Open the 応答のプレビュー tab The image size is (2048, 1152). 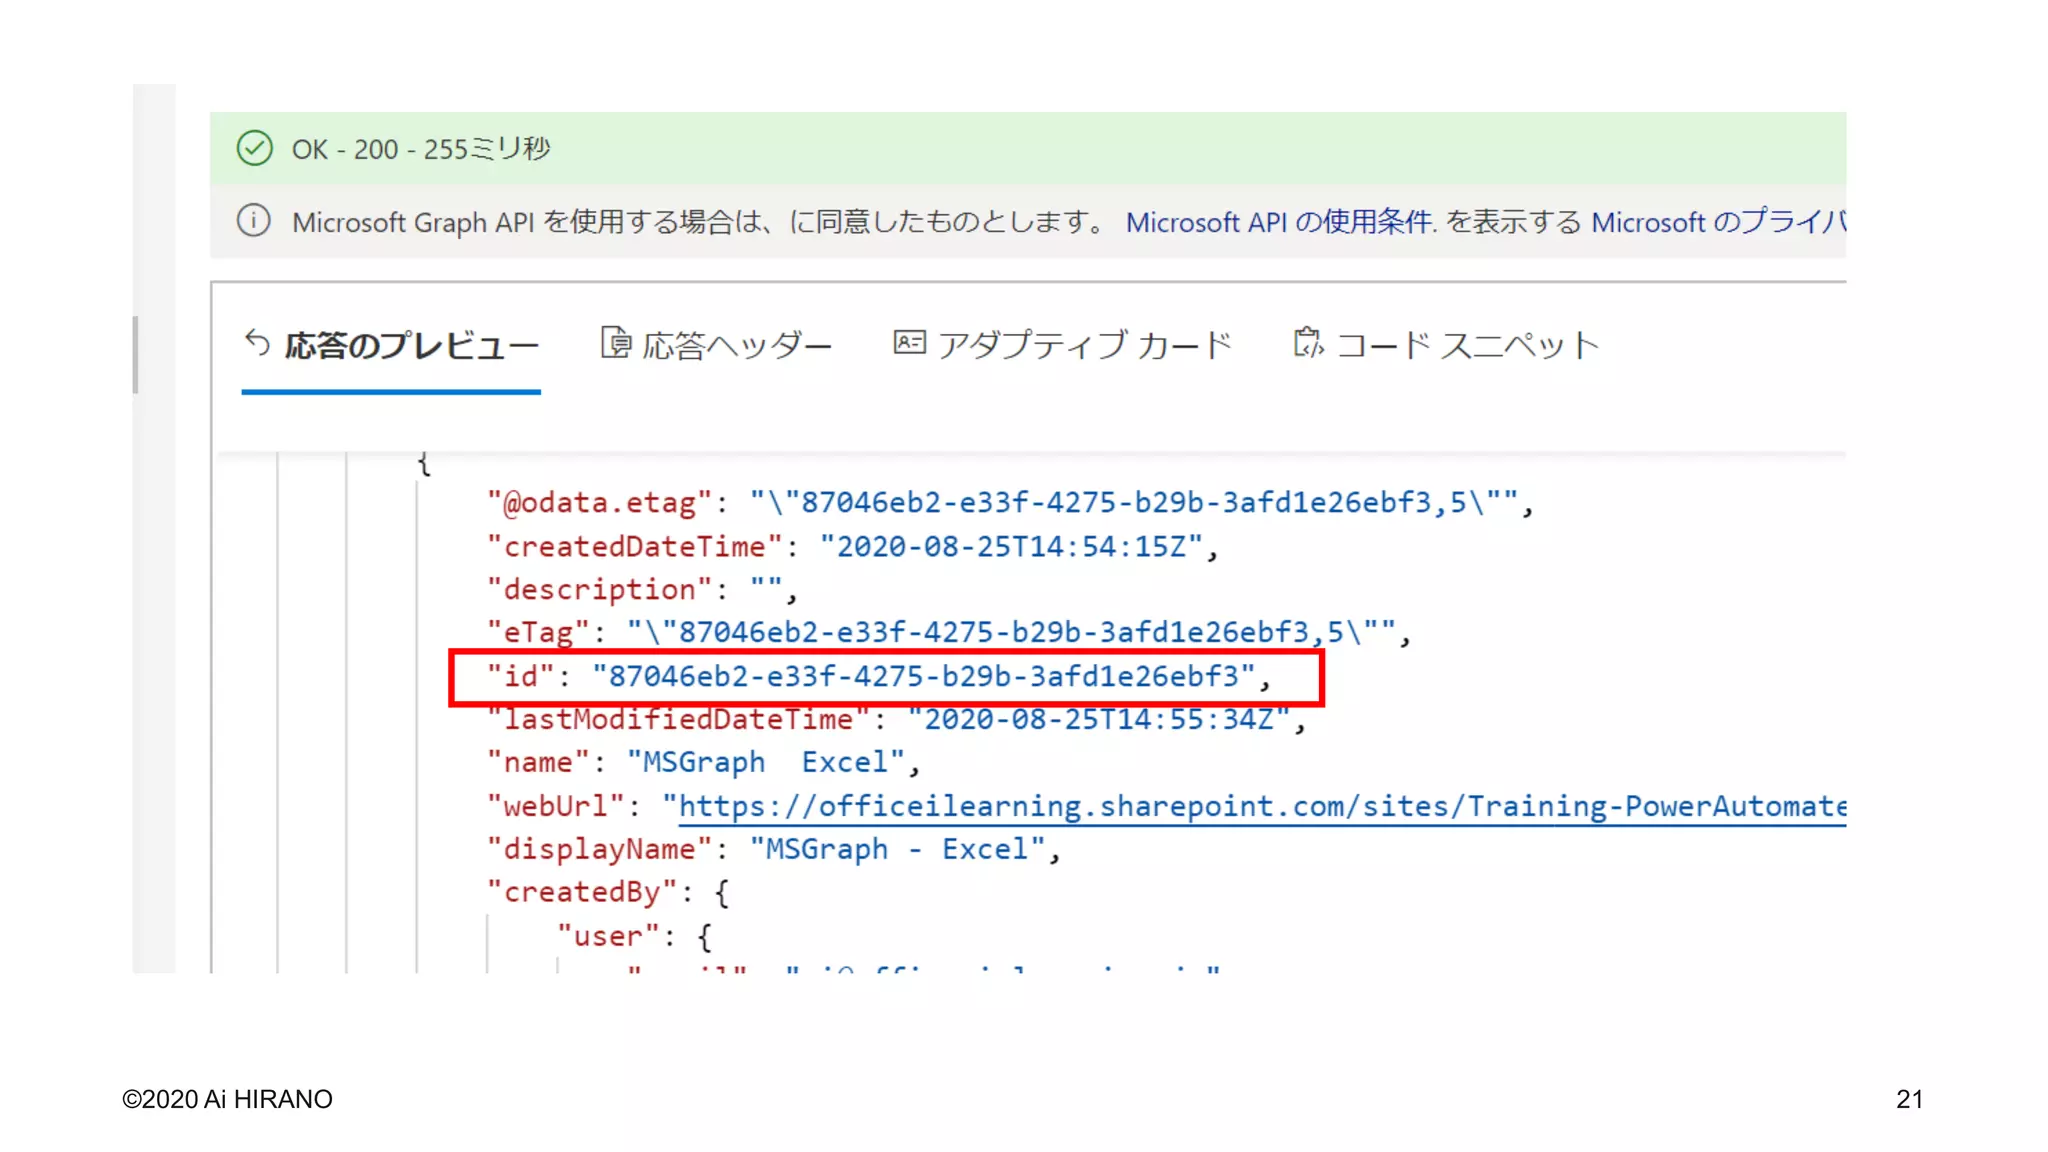[x=410, y=346]
